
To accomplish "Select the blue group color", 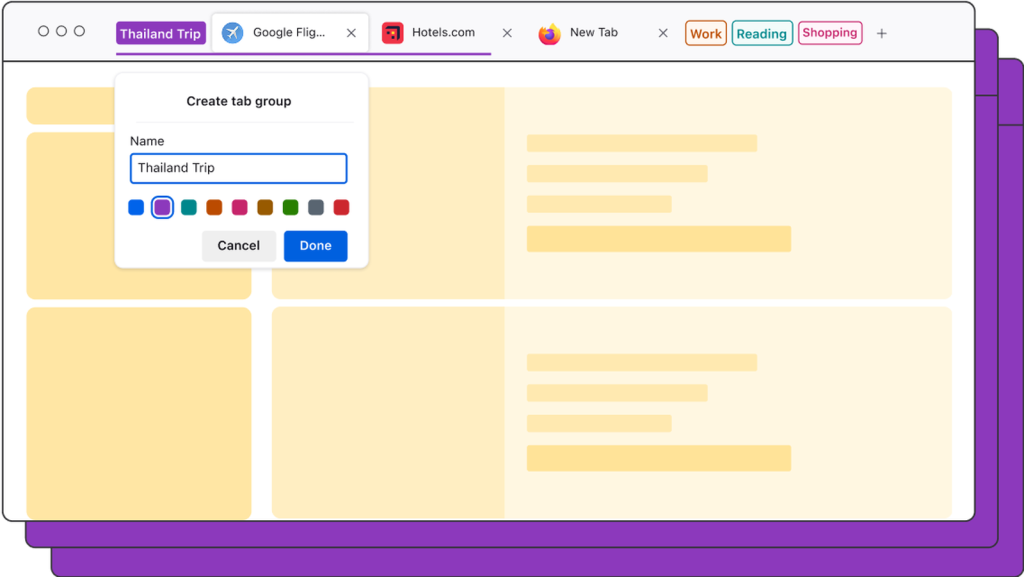I will coord(136,207).
